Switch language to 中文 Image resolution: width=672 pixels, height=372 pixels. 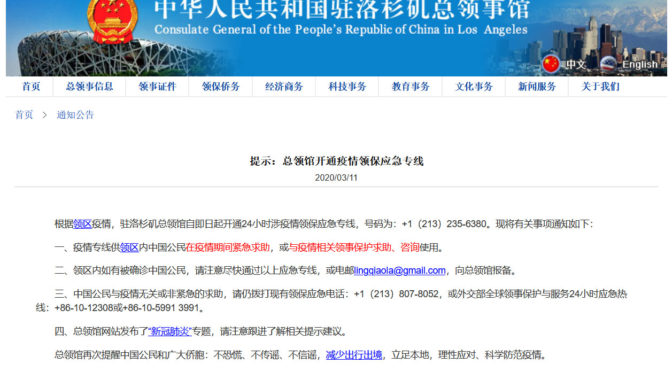tap(576, 64)
